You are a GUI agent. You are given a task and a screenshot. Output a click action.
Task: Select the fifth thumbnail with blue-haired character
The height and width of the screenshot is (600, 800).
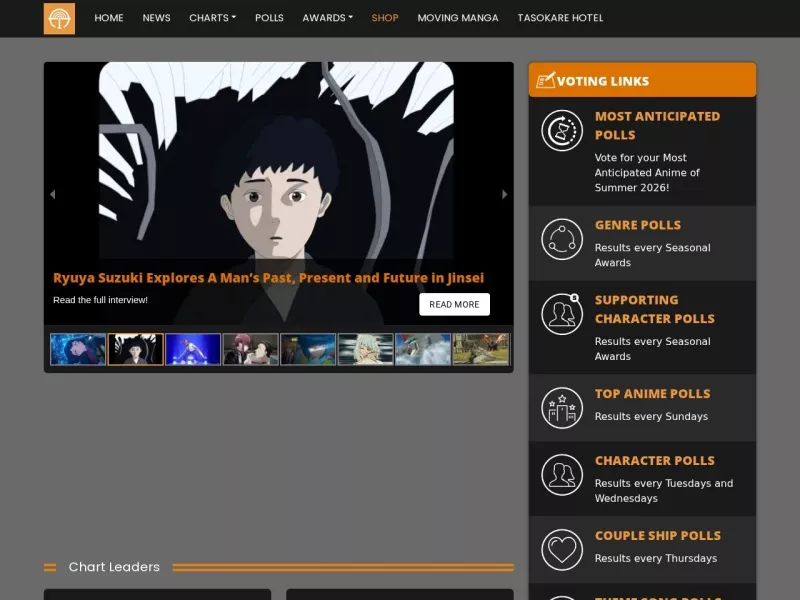click(308, 349)
